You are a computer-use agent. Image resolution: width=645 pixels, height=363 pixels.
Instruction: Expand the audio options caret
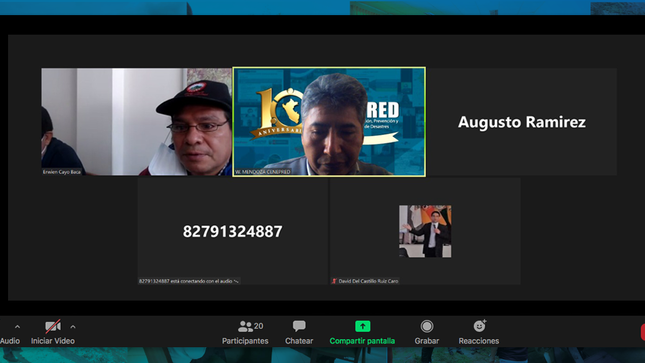coord(17,327)
